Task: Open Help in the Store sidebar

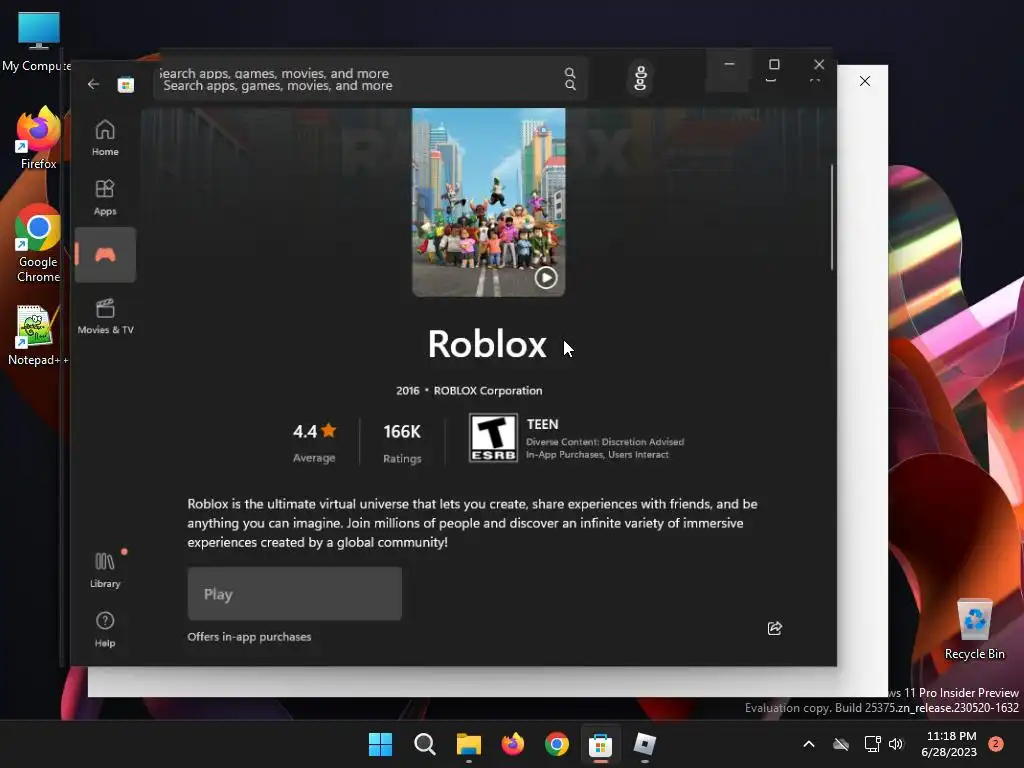Action: coord(105,630)
